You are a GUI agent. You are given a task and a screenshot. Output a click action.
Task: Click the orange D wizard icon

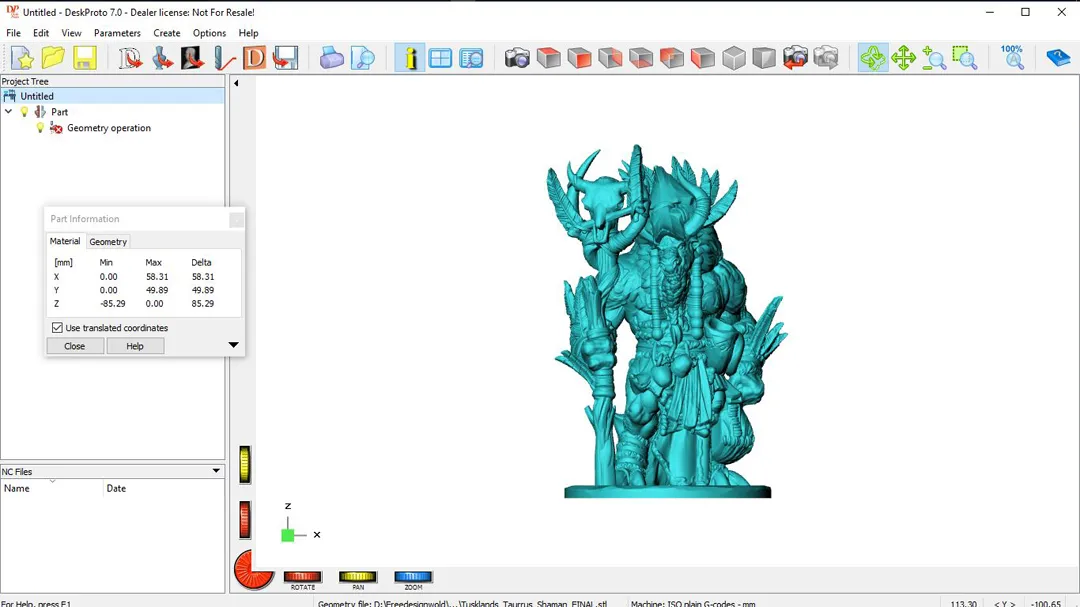254,58
